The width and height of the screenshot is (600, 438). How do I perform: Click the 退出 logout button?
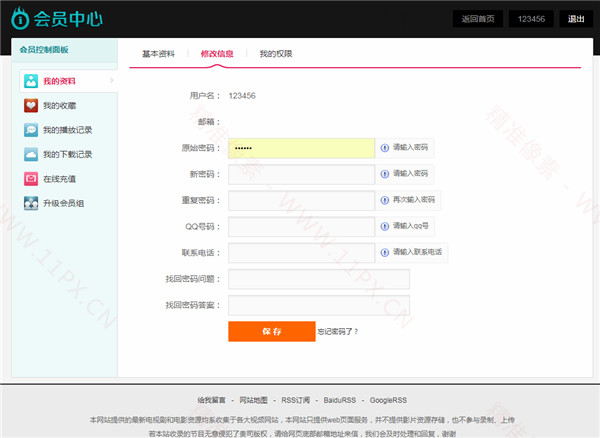click(x=576, y=19)
